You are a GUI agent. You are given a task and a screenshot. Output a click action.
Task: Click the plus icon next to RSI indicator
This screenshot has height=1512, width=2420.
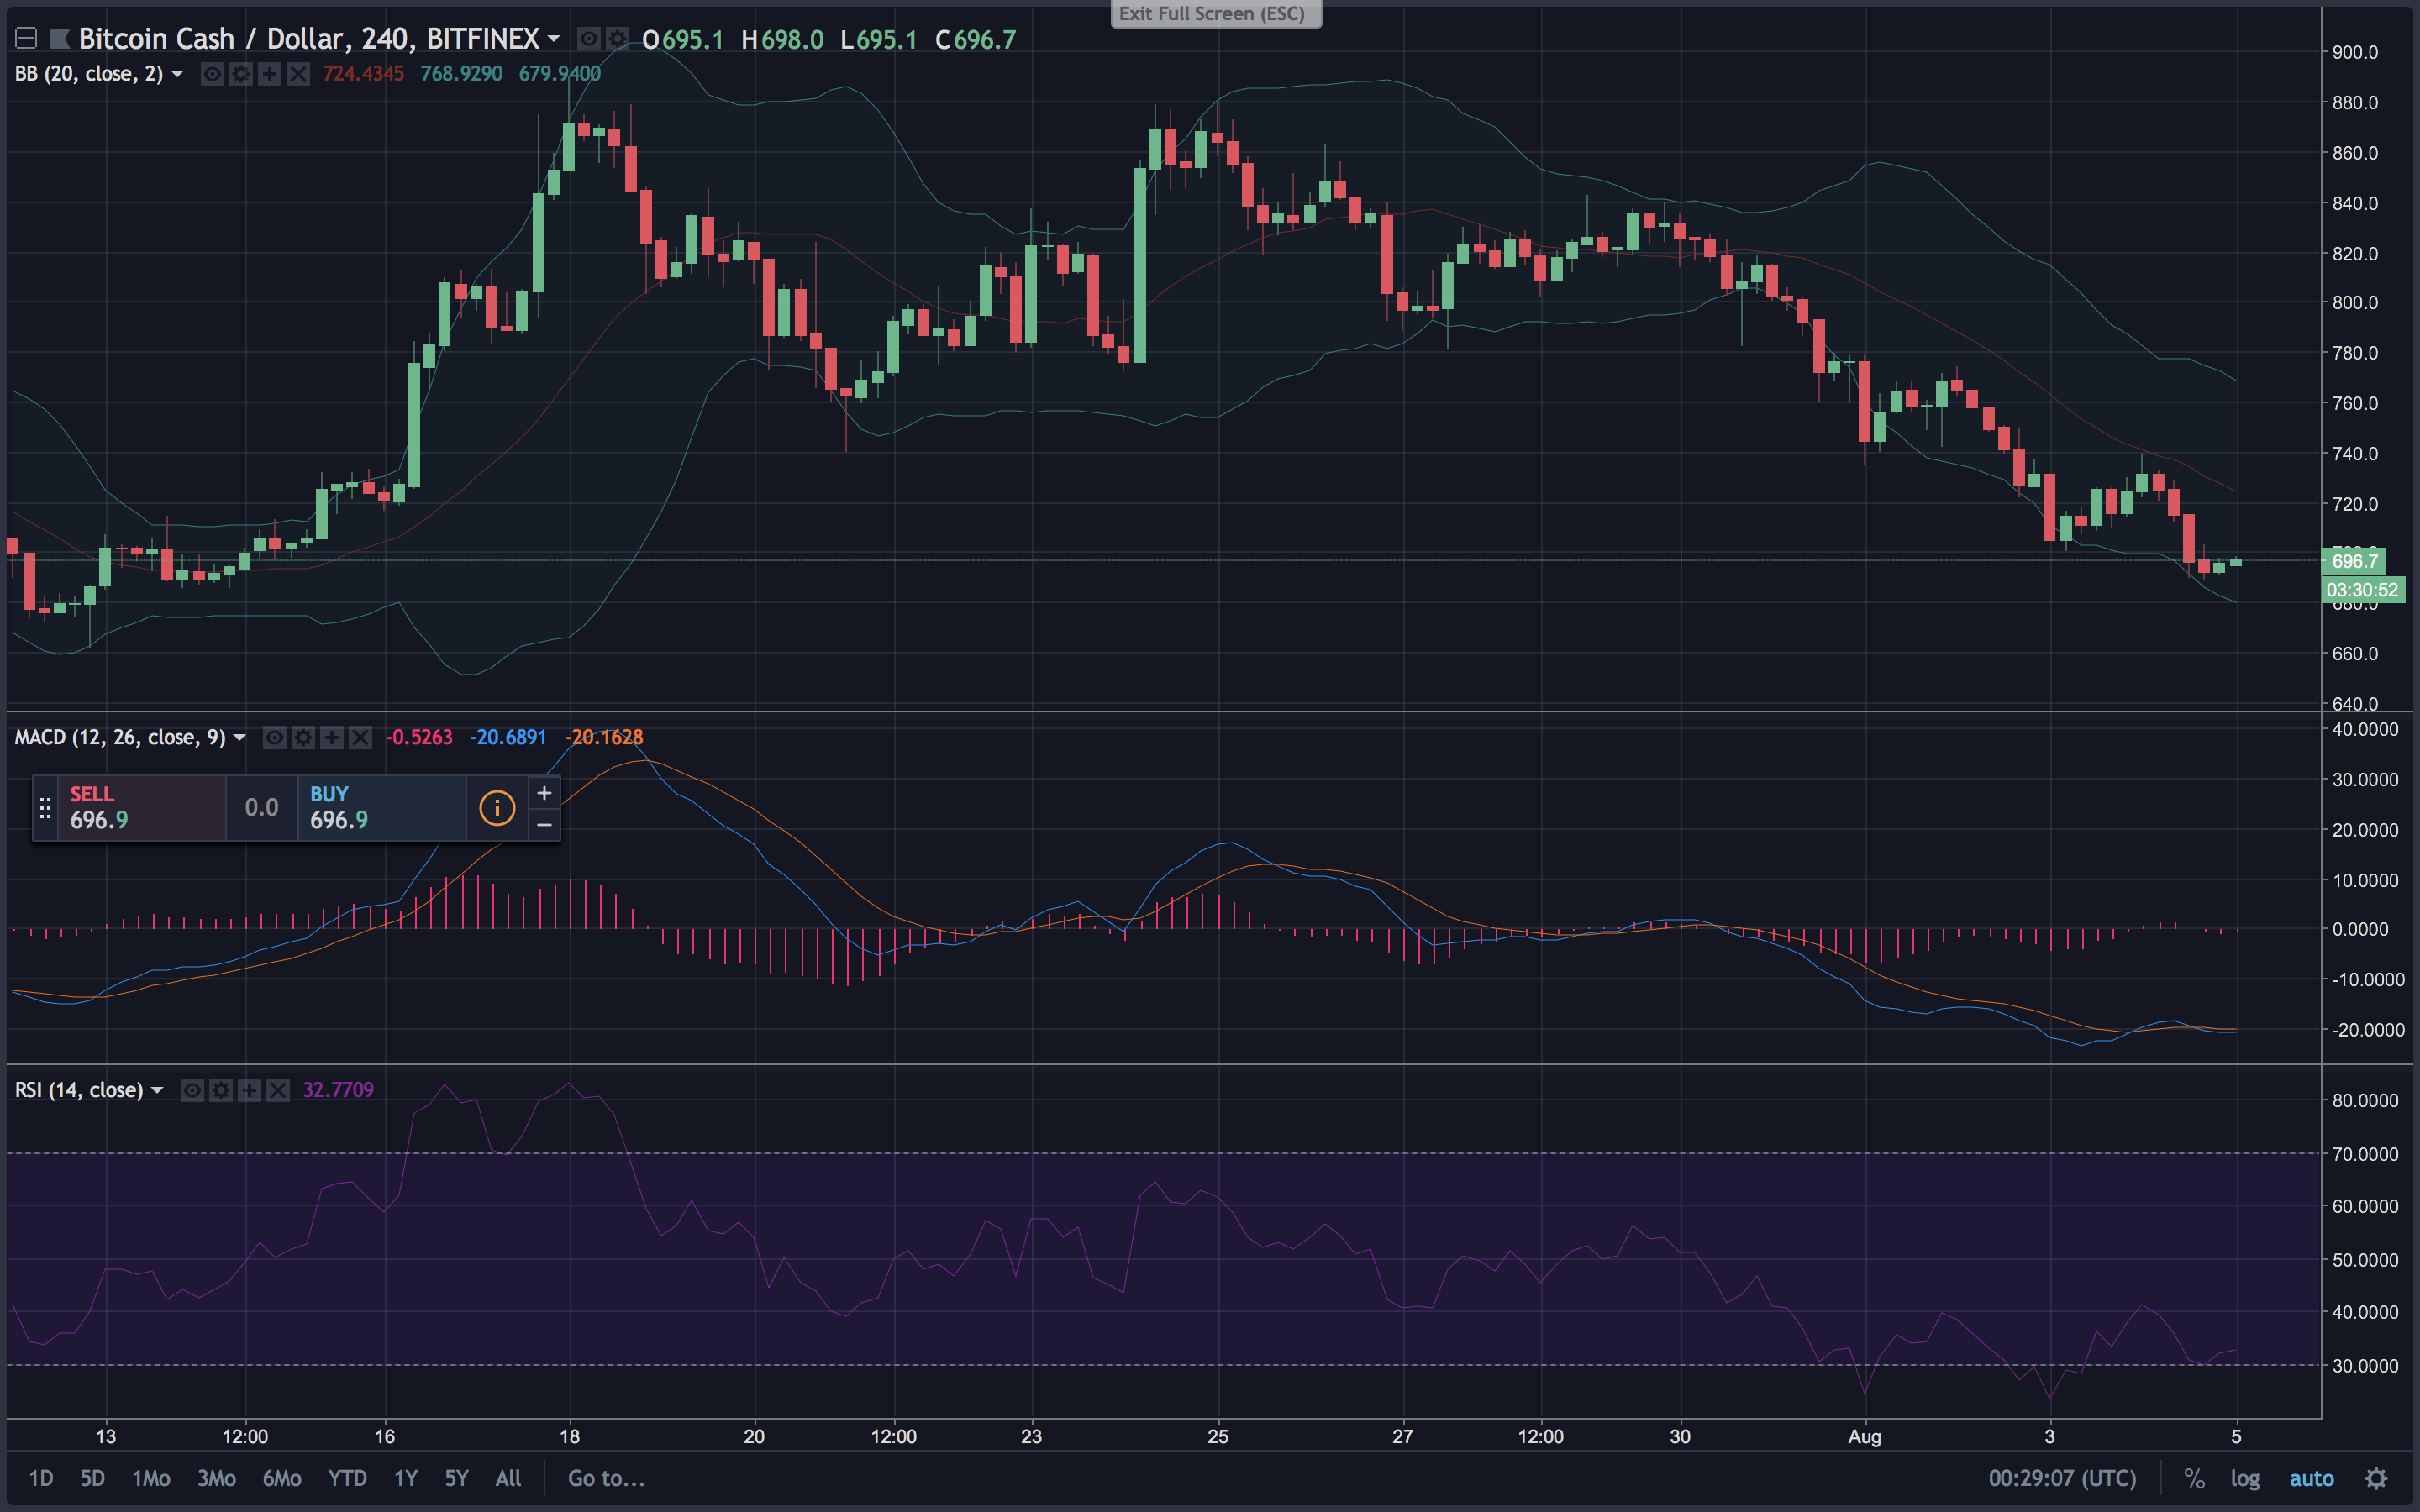(x=249, y=1090)
